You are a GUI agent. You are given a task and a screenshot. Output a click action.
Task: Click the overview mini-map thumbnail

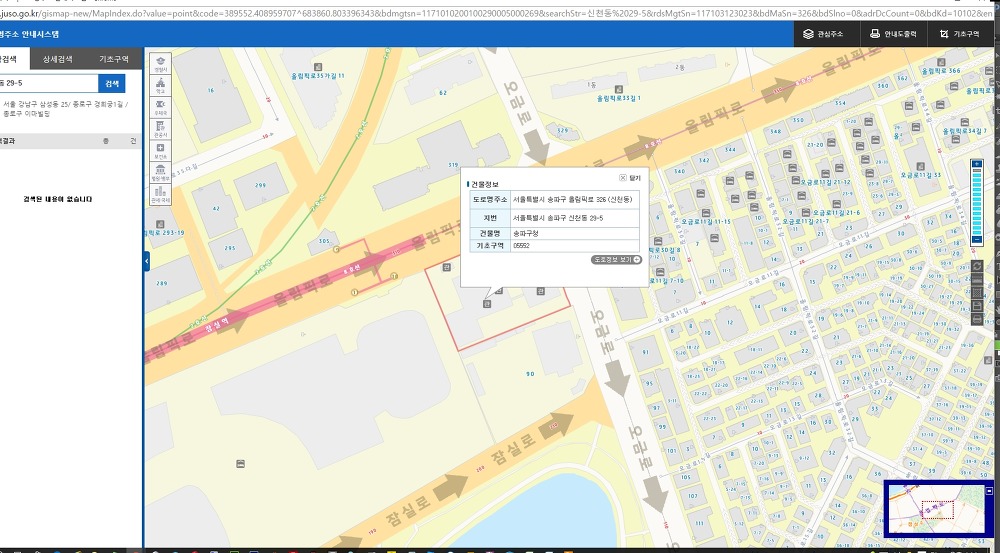[x=936, y=509]
